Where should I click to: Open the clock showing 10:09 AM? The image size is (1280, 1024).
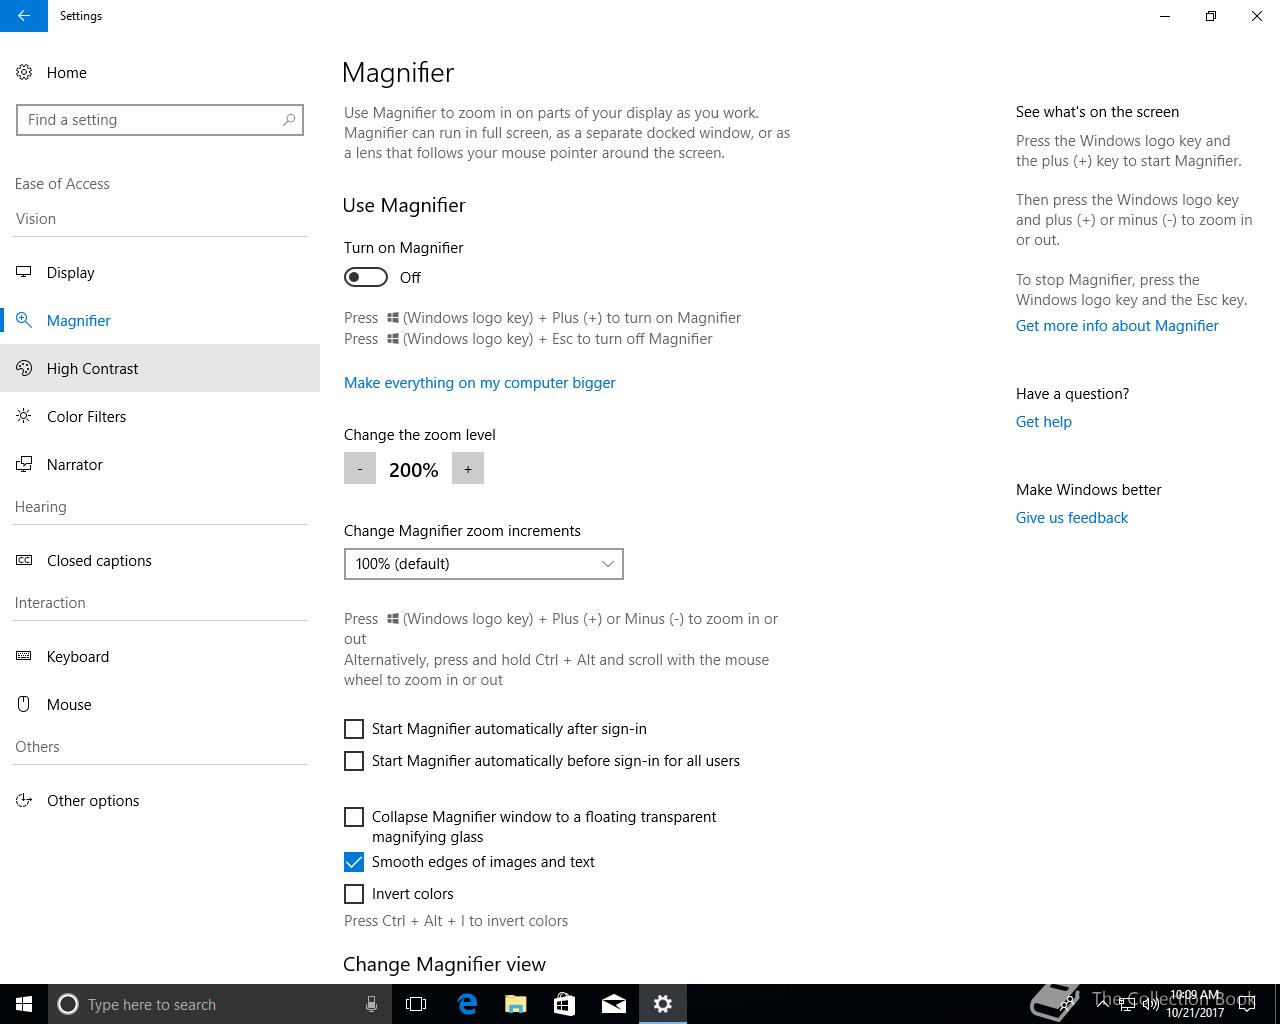[x=1195, y=1004]
